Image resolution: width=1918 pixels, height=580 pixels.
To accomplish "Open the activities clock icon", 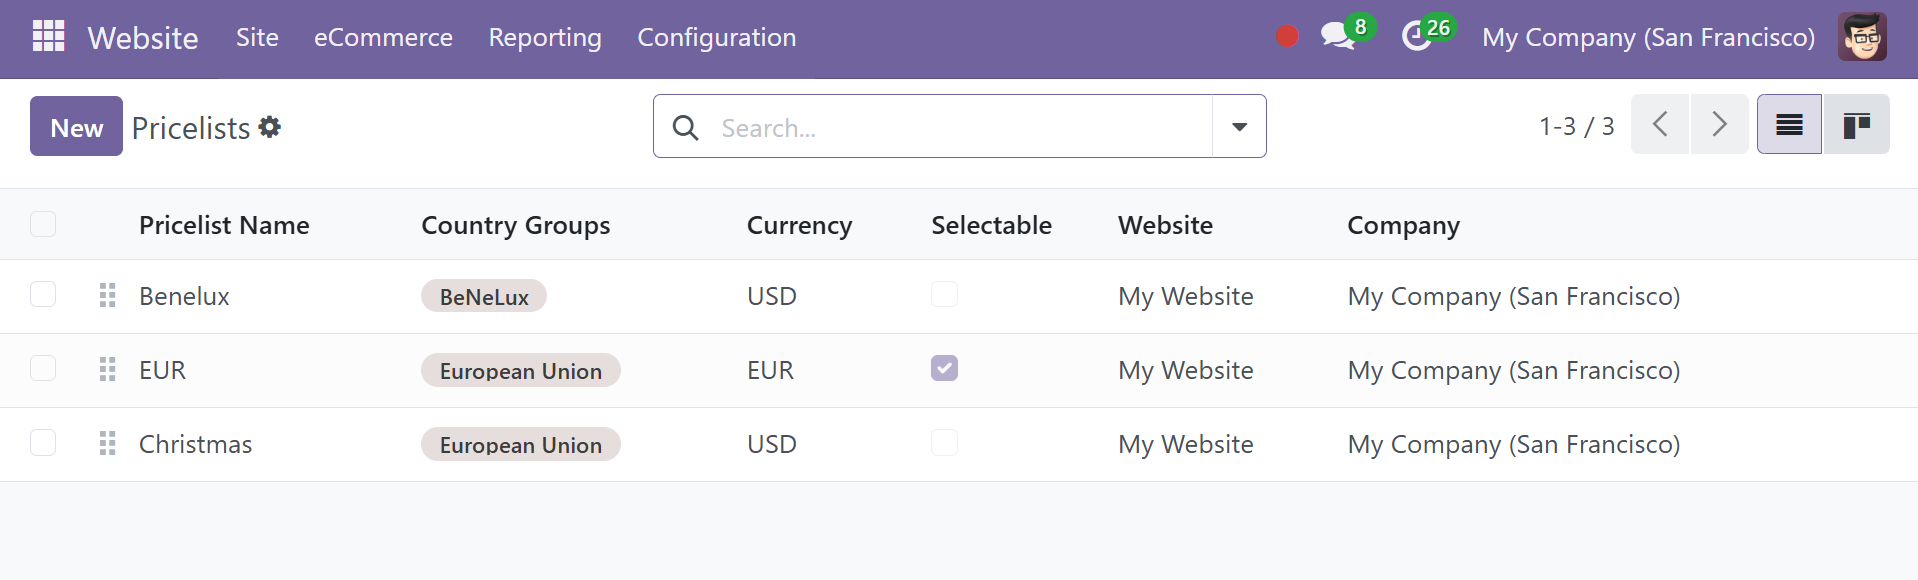I will pyautogui.click(x=1416, y=37).
